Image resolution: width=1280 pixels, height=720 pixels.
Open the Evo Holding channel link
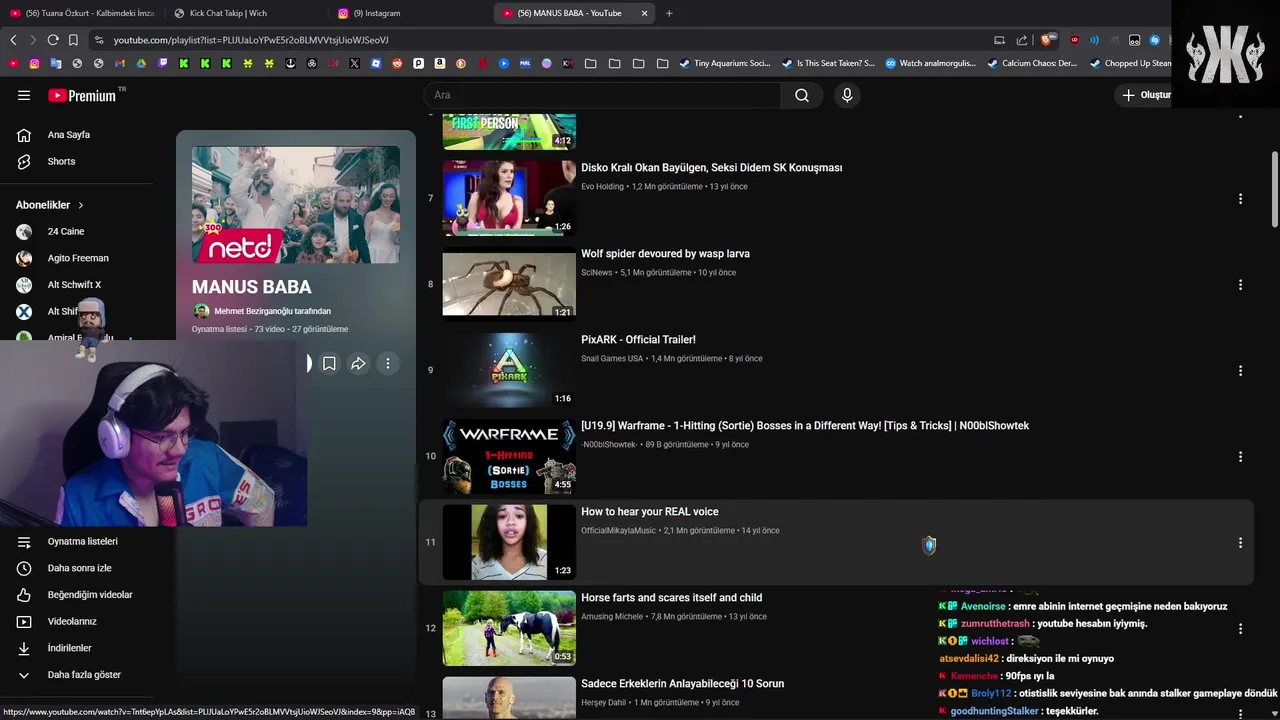coord(602,187)
